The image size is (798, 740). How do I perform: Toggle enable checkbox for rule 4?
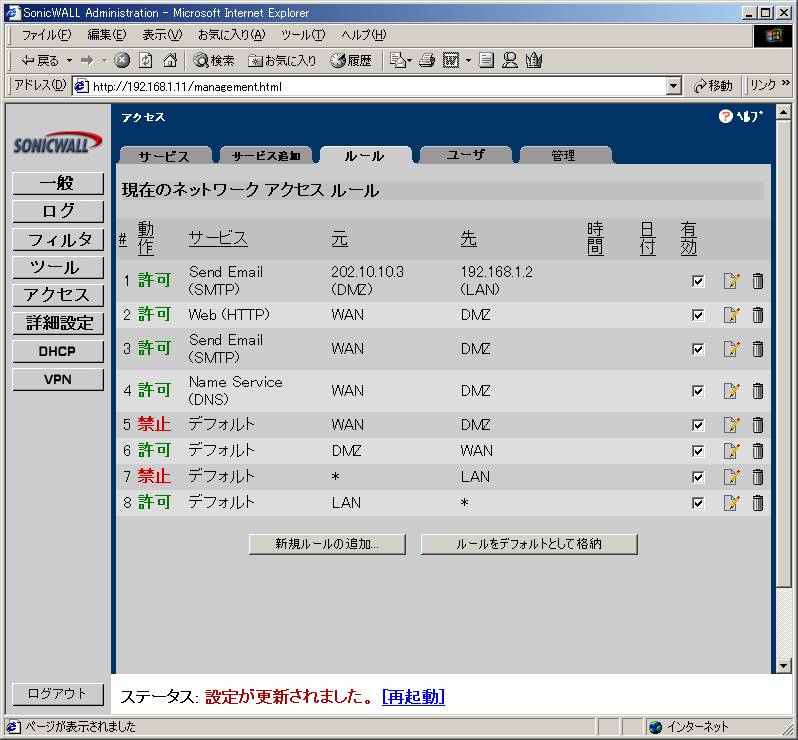click(x=698, y=391)
